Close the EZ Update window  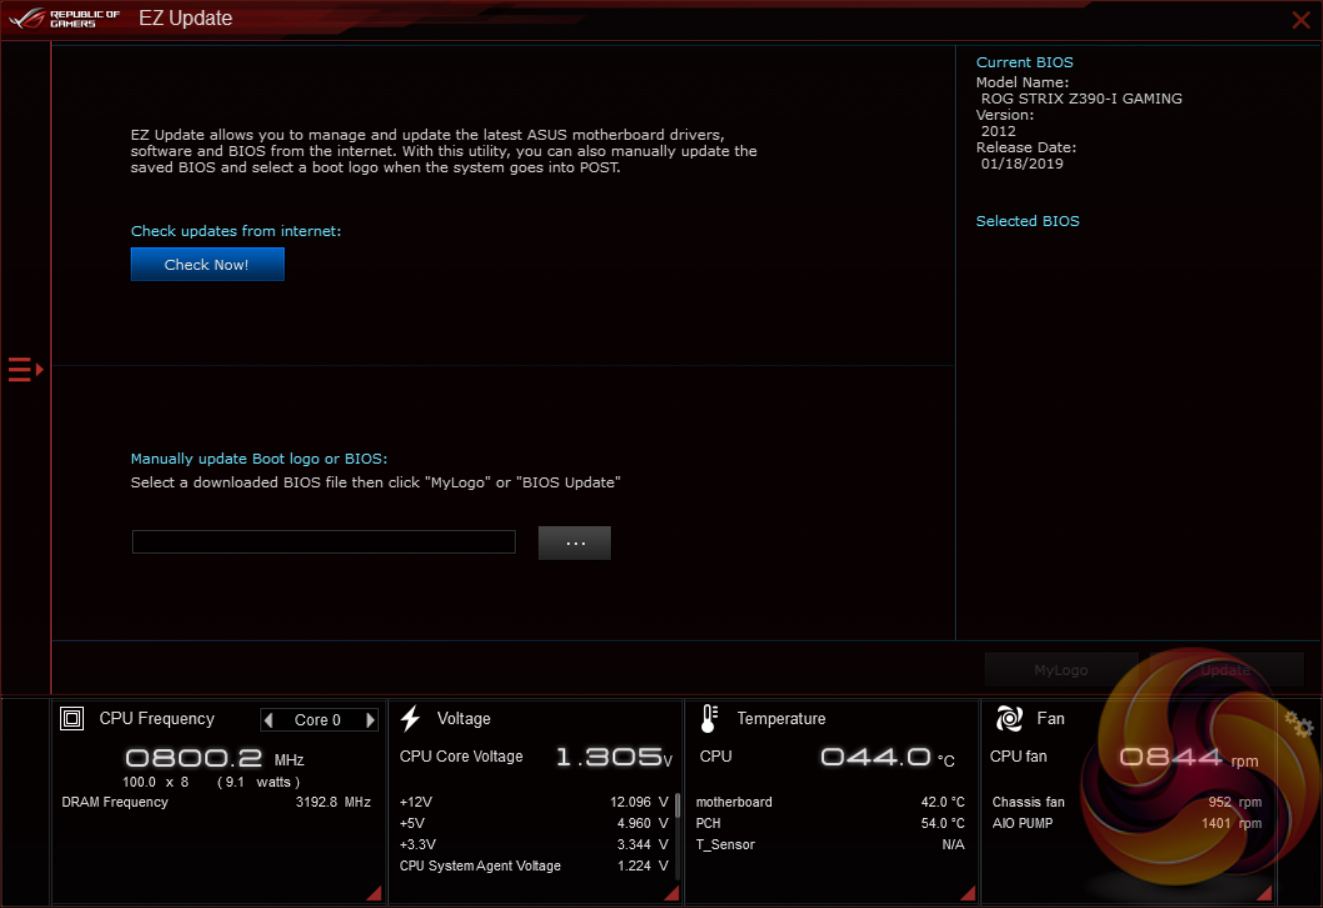click(1301, 20)
